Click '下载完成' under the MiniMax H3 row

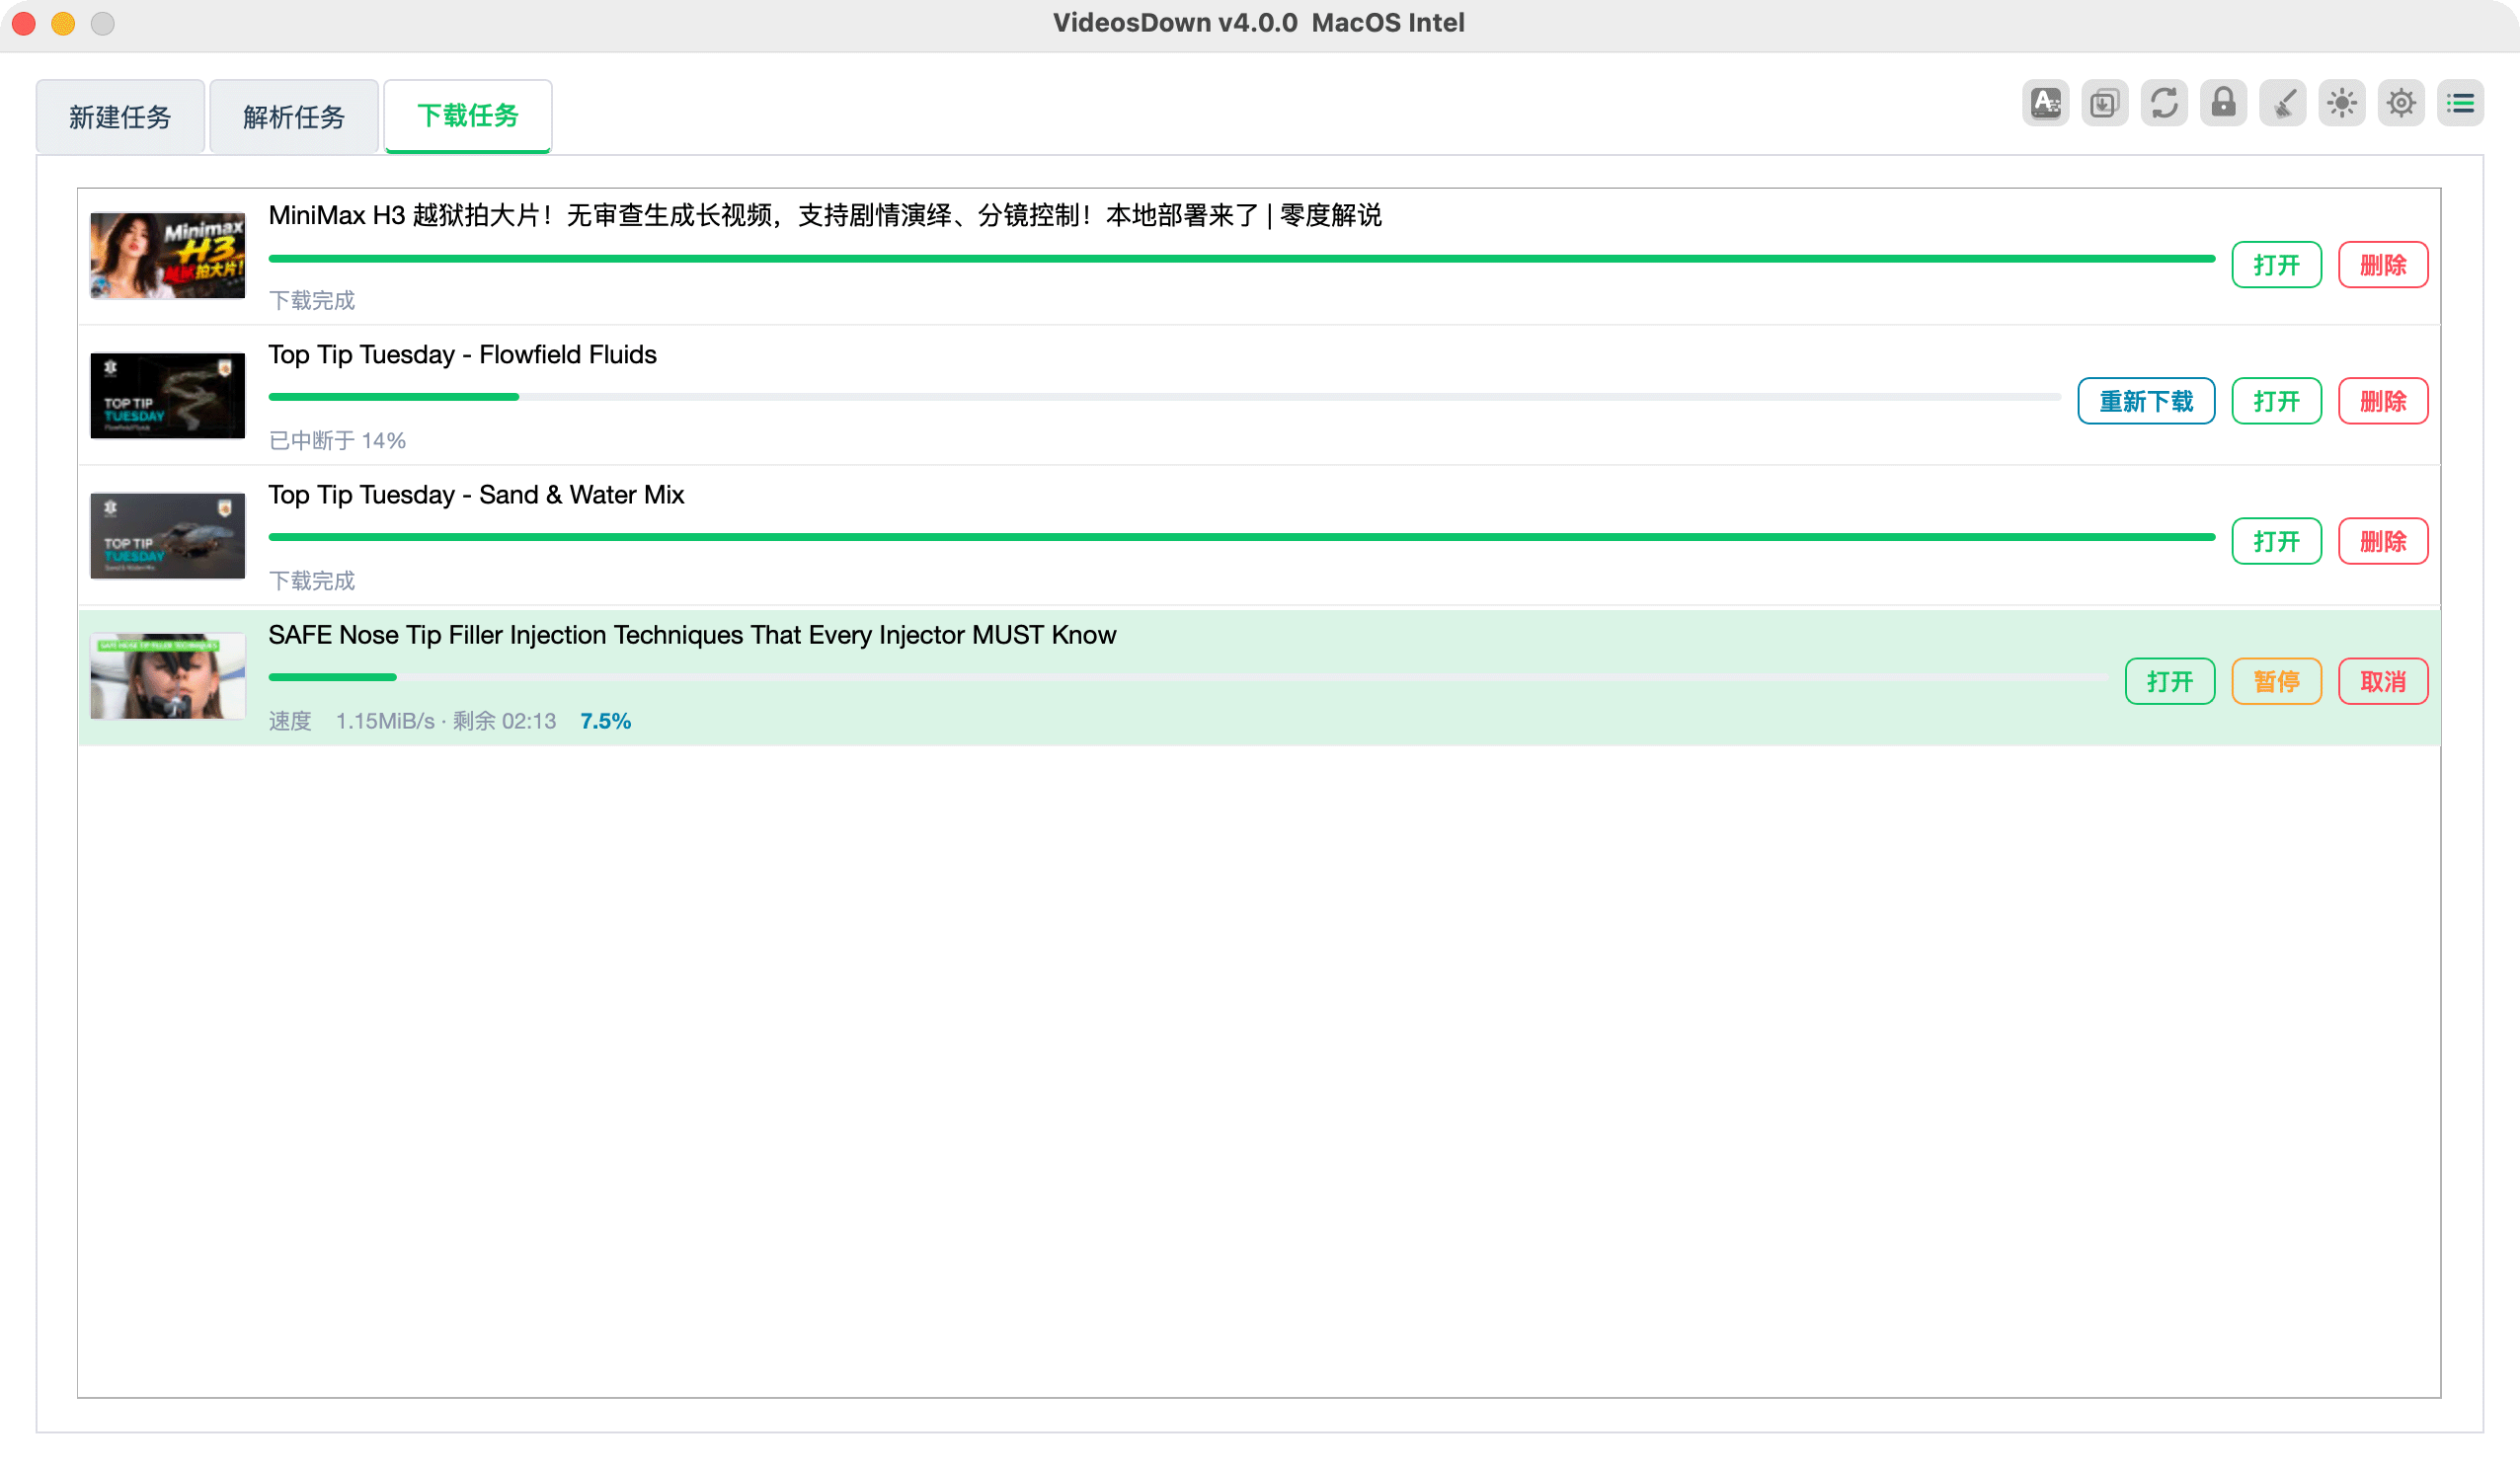pos(312,301)
